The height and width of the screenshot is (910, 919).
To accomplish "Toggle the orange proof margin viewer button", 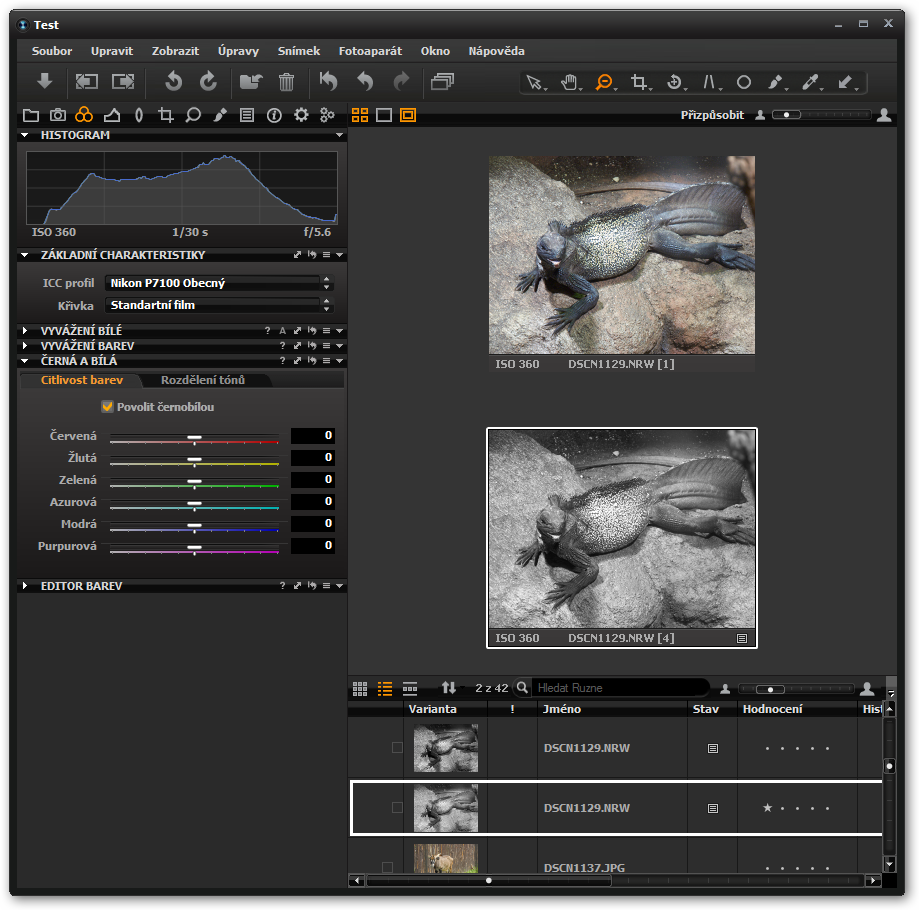I will point(408,115).
